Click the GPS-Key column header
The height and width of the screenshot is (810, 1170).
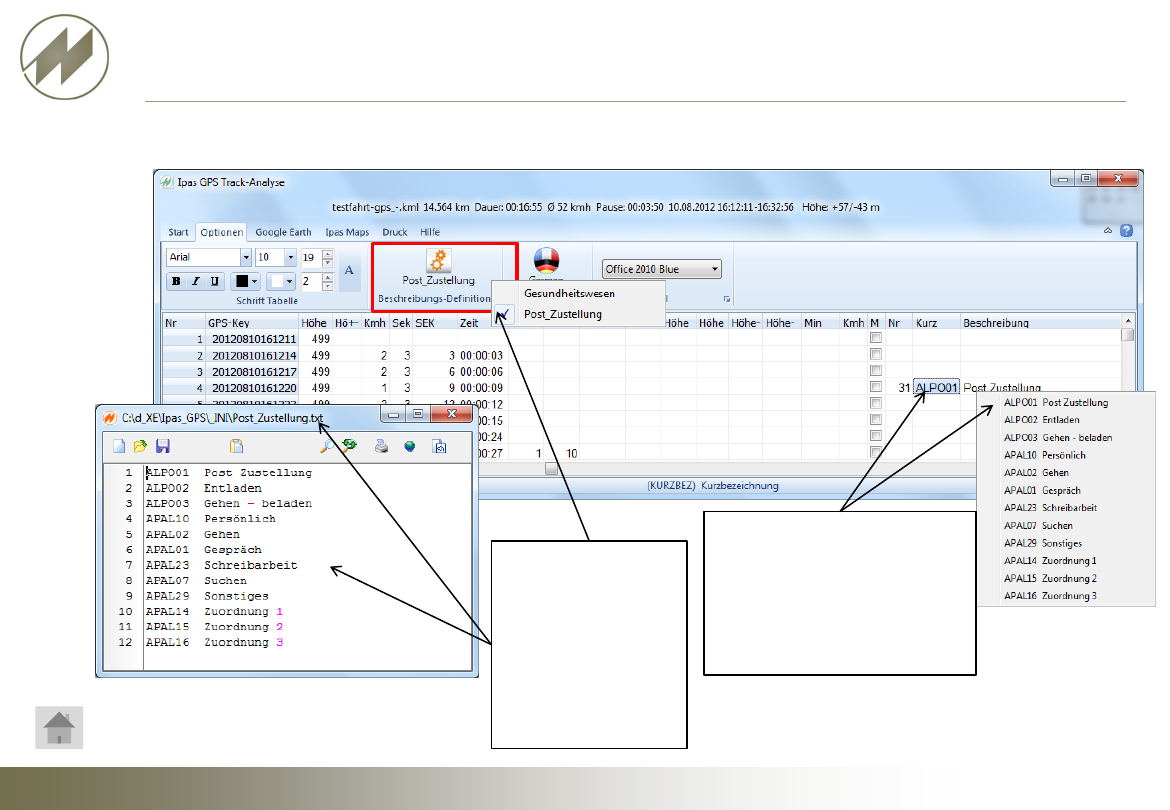251,323
